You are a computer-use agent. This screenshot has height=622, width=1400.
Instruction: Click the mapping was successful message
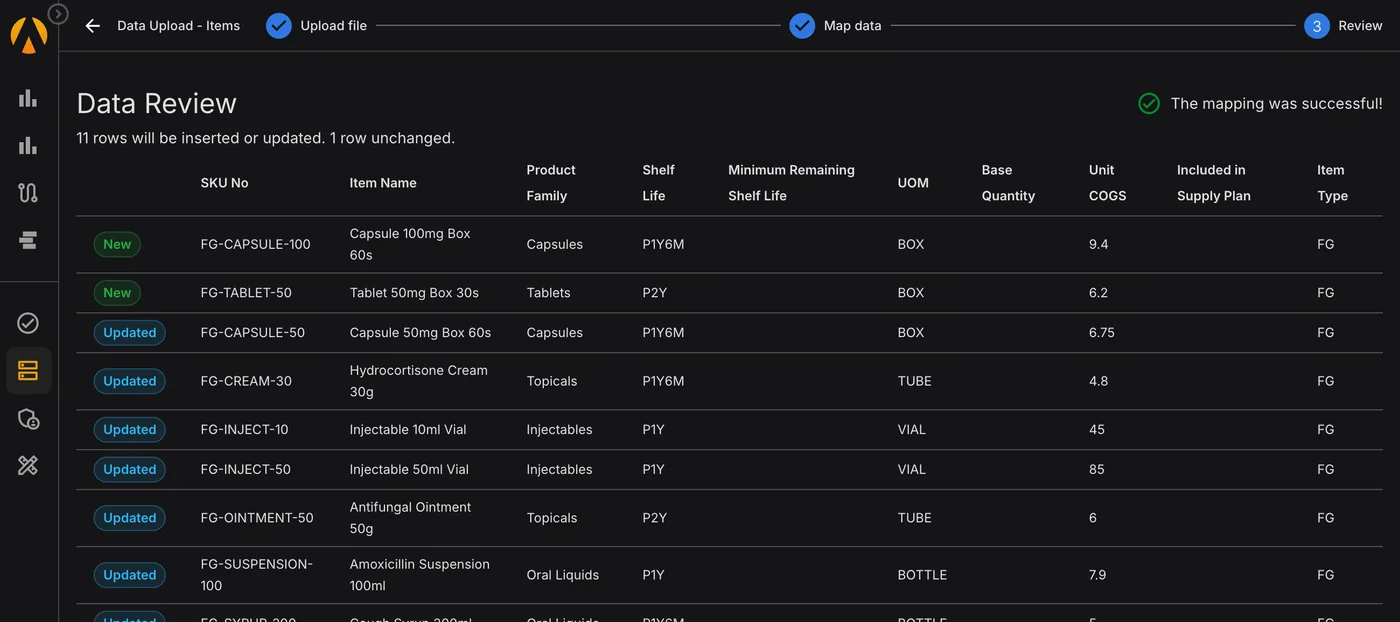tap(1277, 104)
